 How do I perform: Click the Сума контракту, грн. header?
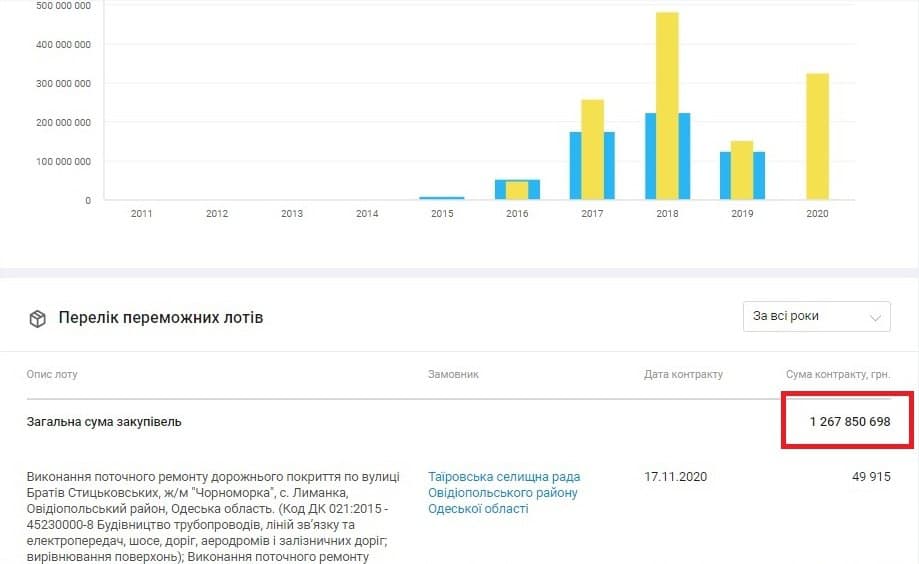838,374
